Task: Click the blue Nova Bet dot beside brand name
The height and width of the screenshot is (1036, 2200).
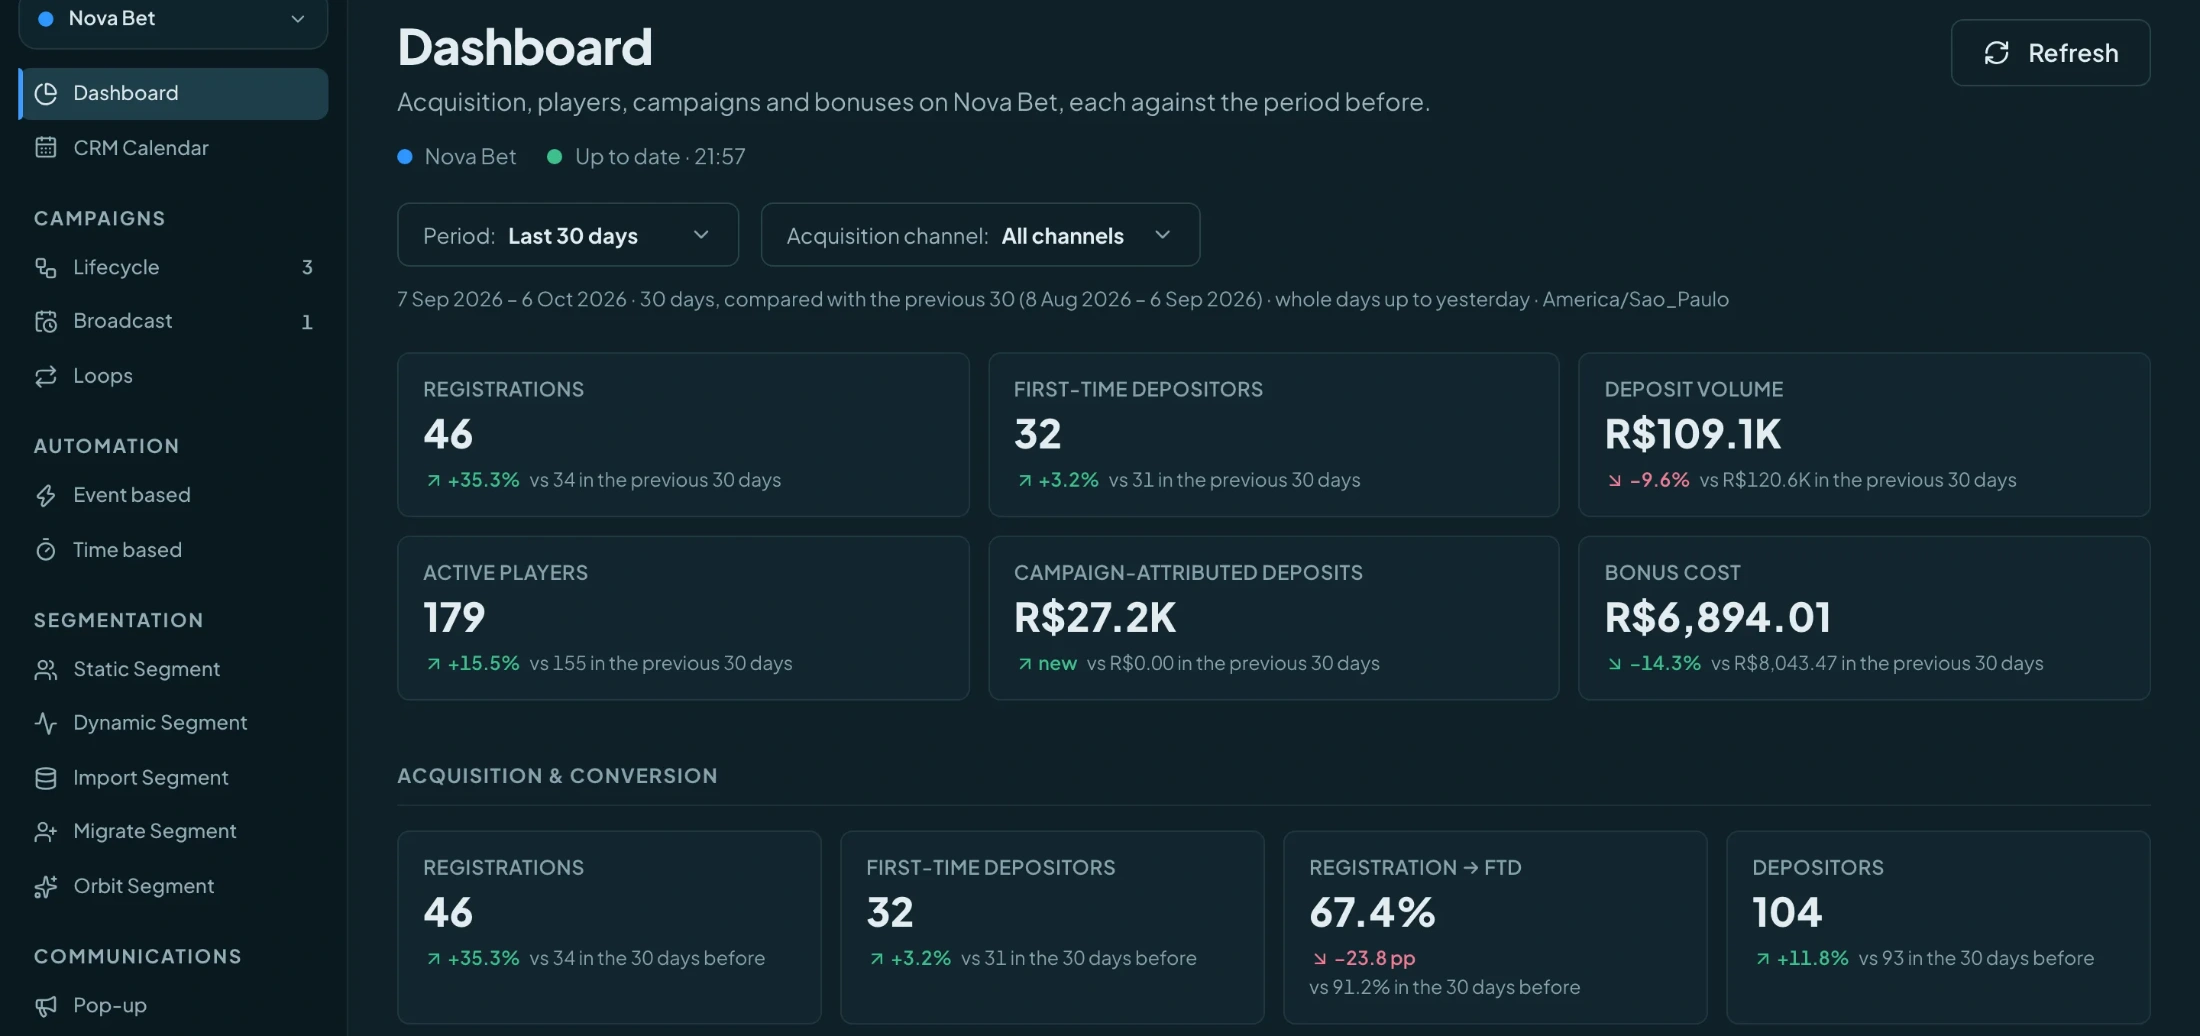Action: pos(405,157)
